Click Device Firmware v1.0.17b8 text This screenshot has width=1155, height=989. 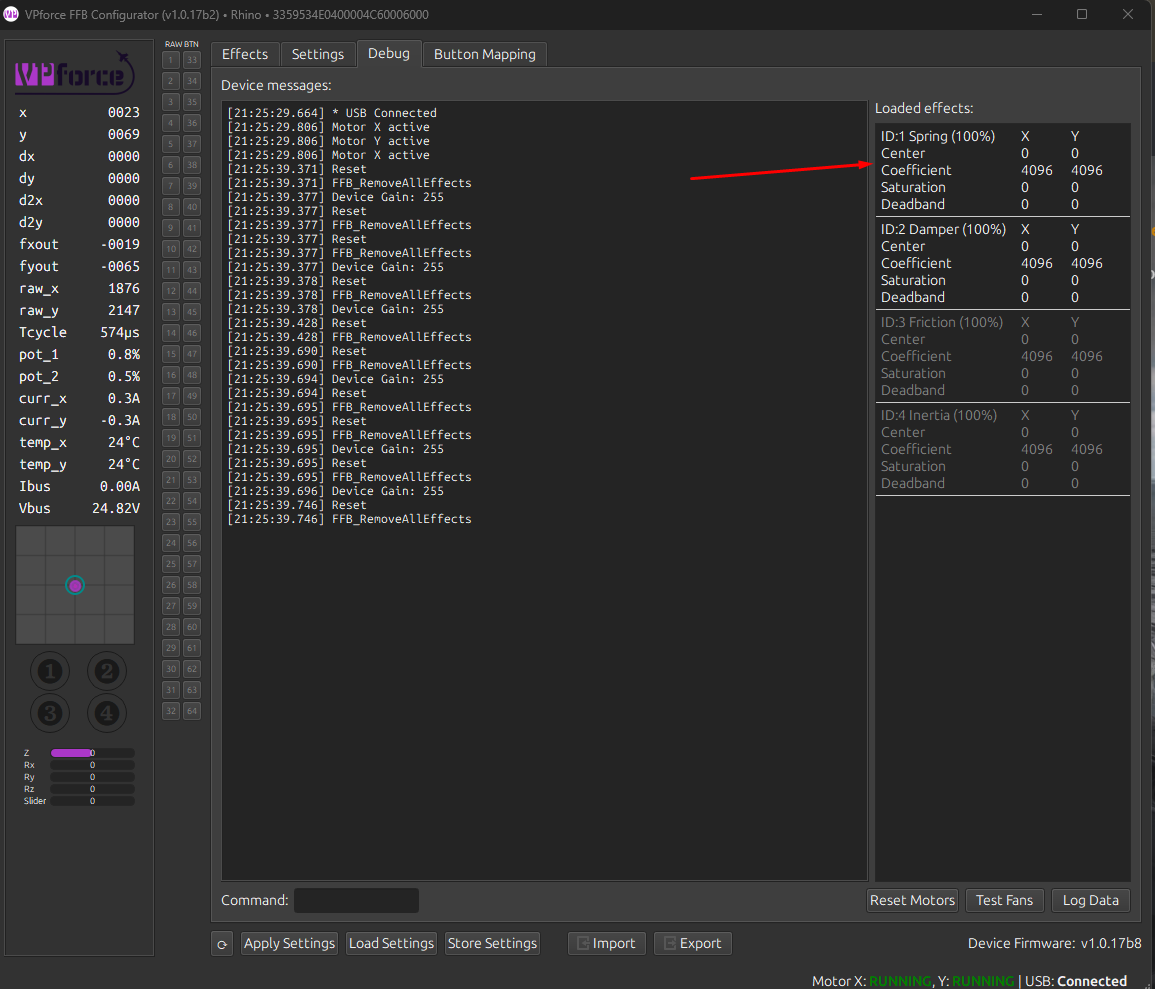click(x=1054, y=943)
